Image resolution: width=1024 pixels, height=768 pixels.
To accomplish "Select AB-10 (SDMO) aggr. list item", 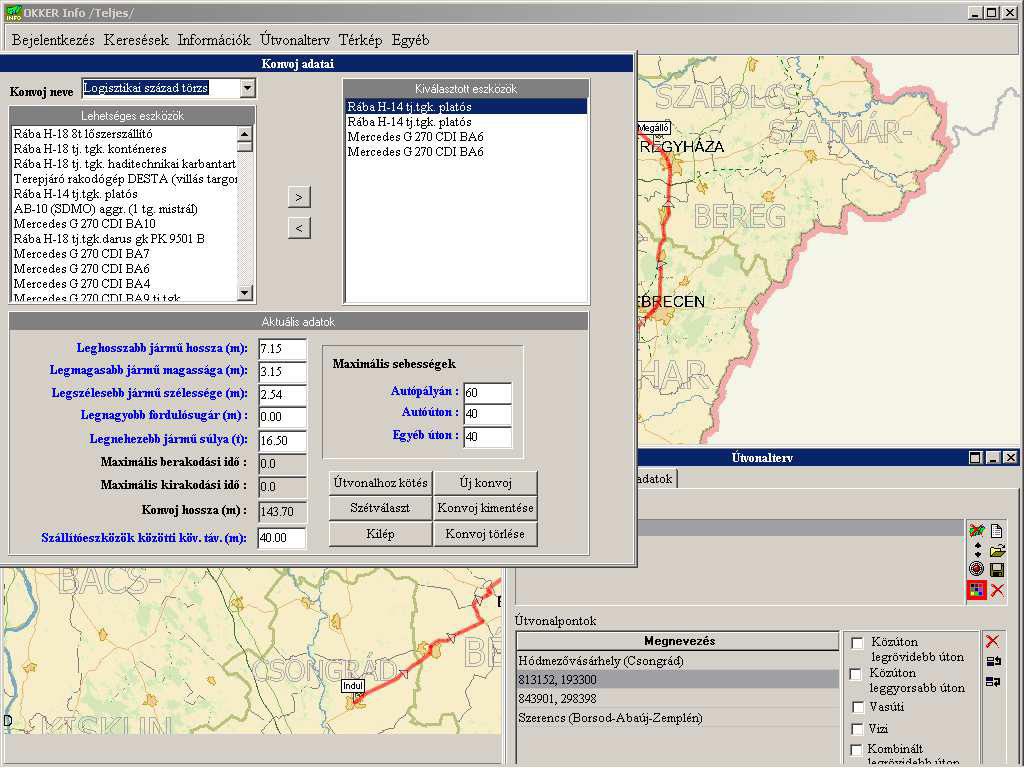I will tap(124, 209).
